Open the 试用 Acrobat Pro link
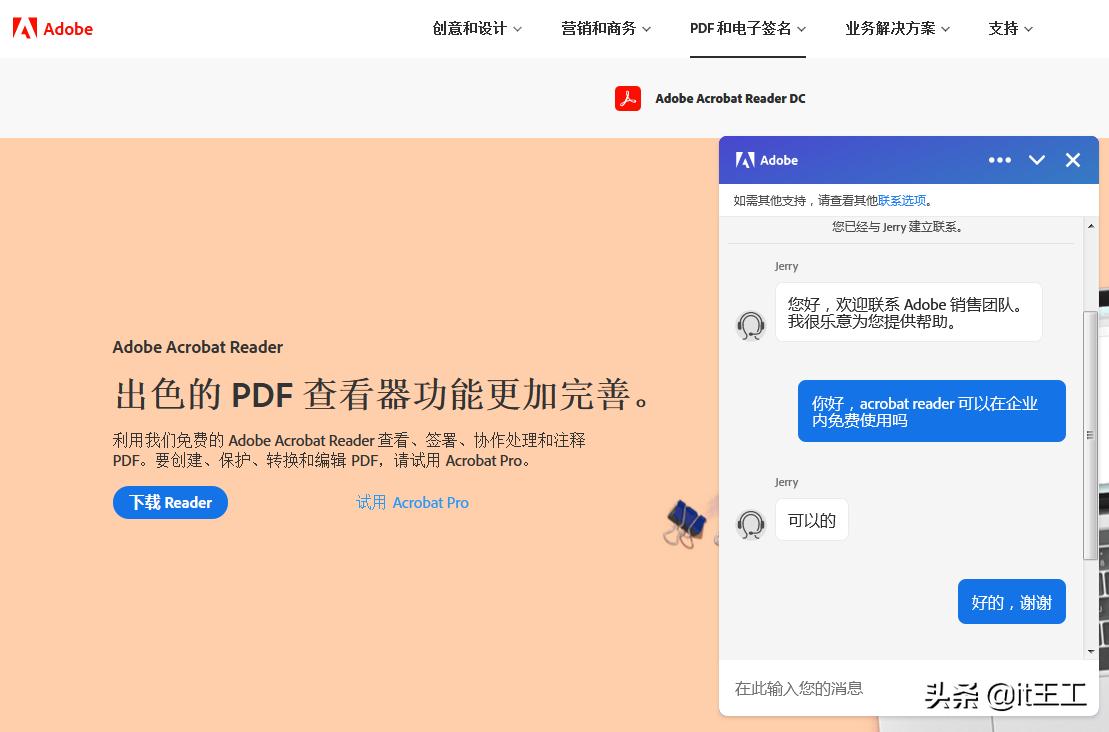1109x732 pixels. coord(412,503)
